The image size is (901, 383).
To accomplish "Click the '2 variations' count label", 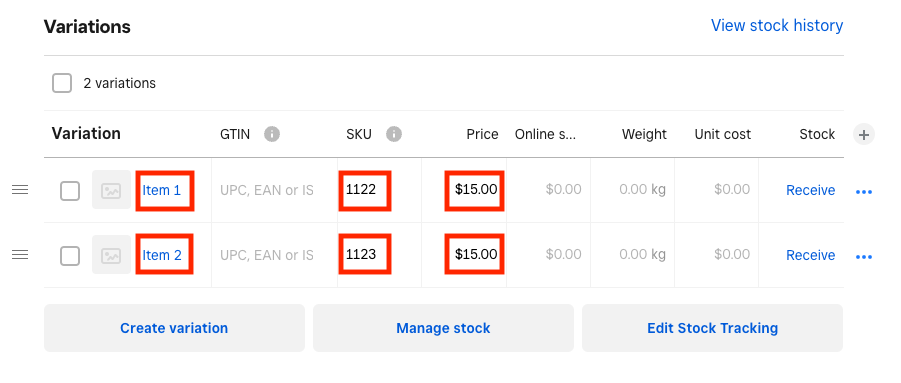I will [x=120, y=83].
